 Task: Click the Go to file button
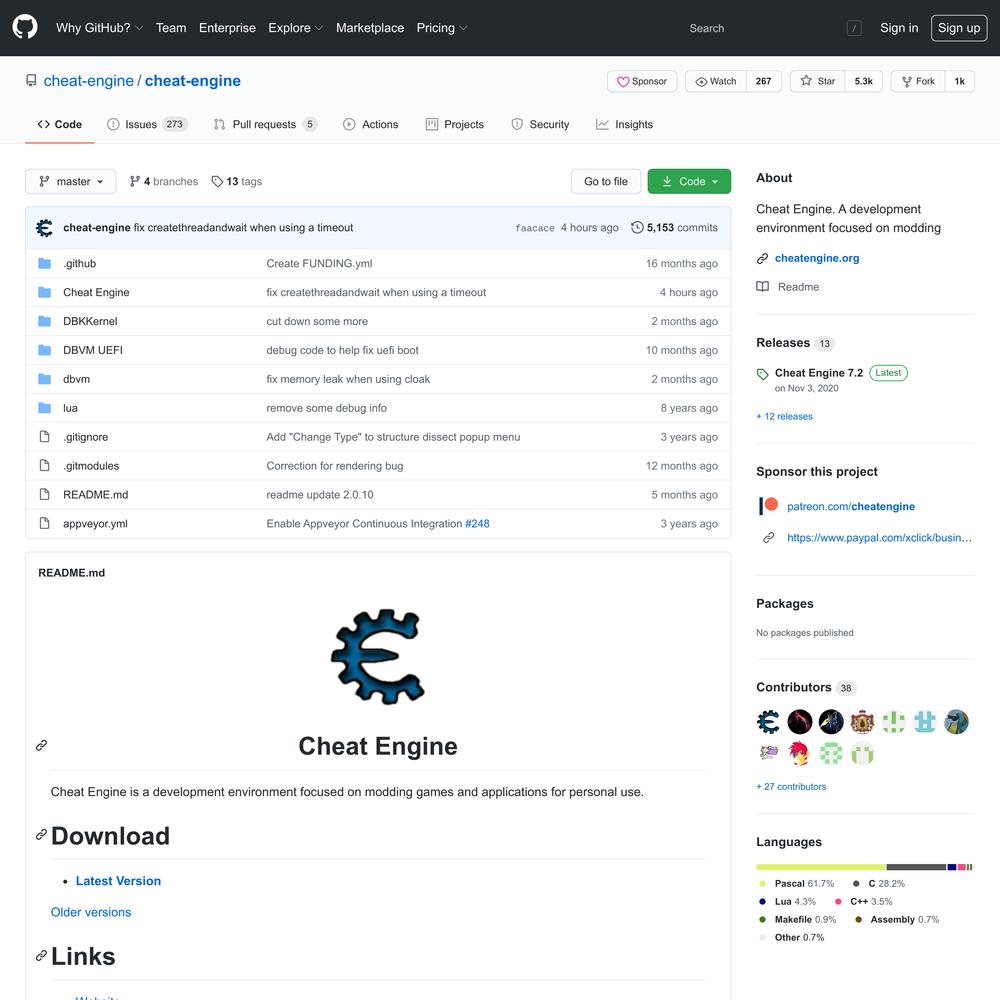[606, 181]
